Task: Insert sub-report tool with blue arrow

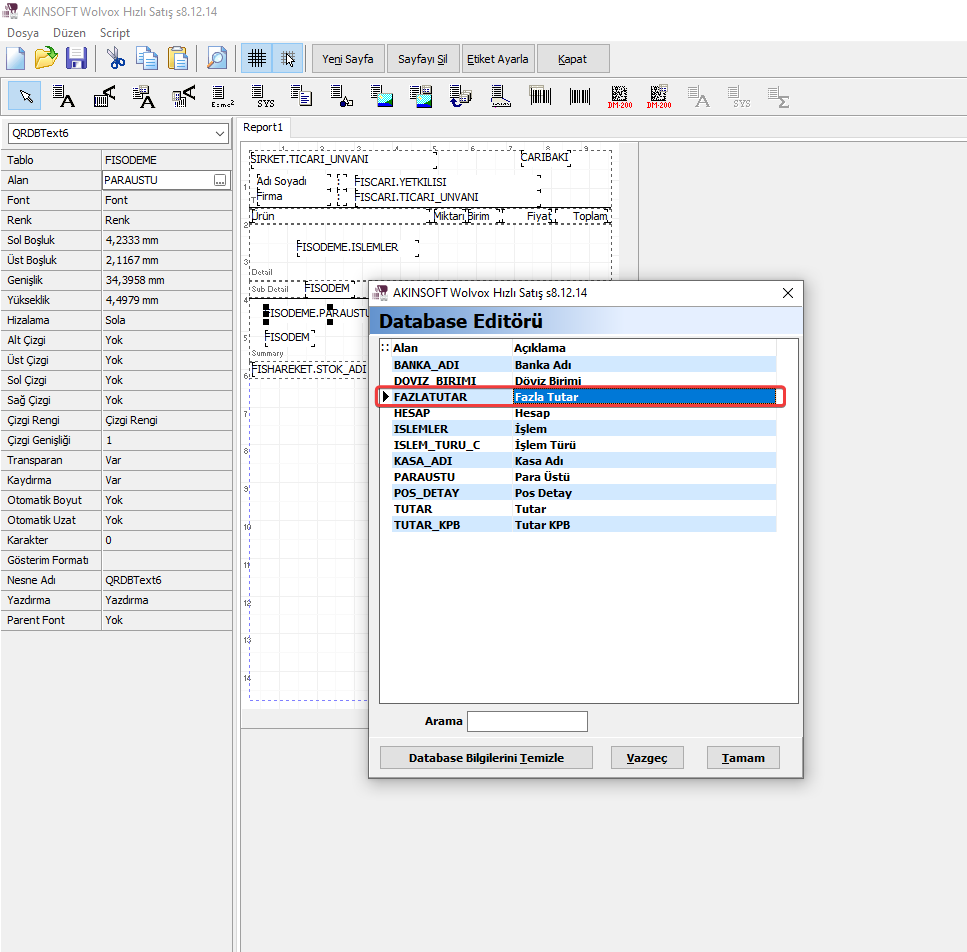Action: [460, 96]
